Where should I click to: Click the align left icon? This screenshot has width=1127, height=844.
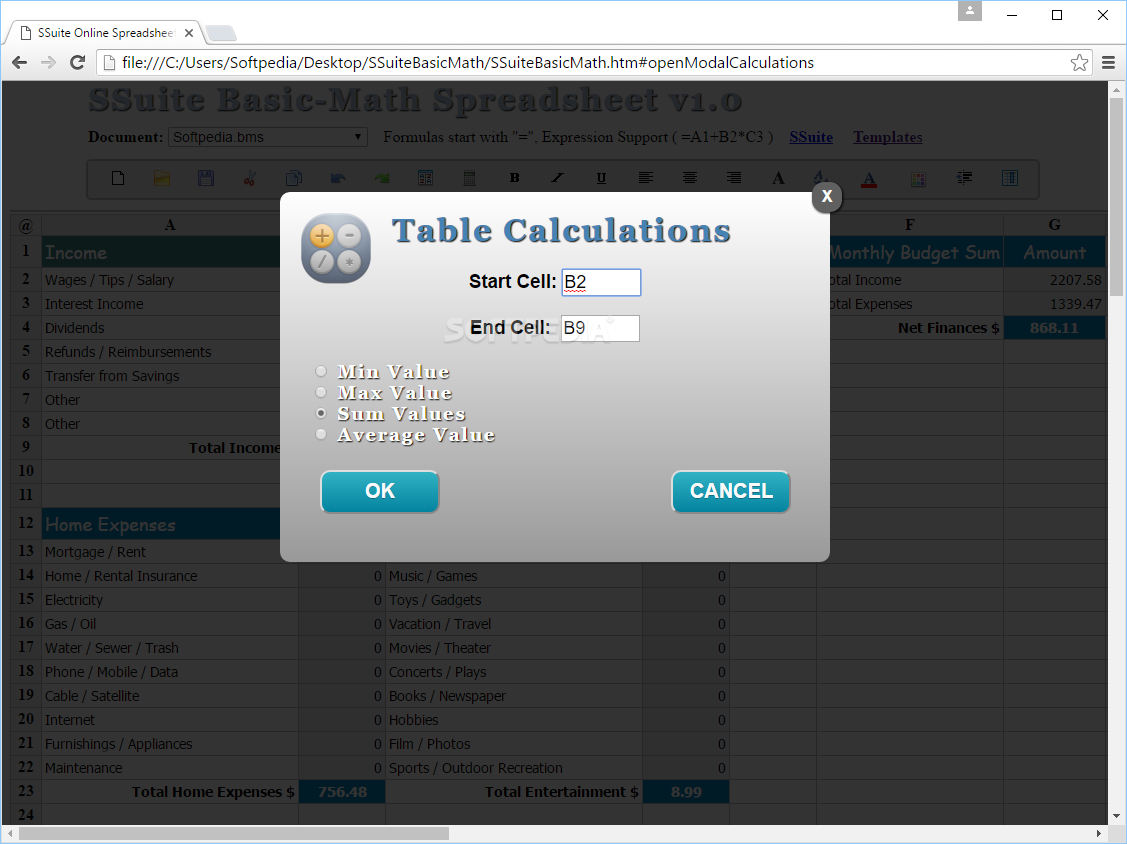pyautogui.click(x=645, y=178)
